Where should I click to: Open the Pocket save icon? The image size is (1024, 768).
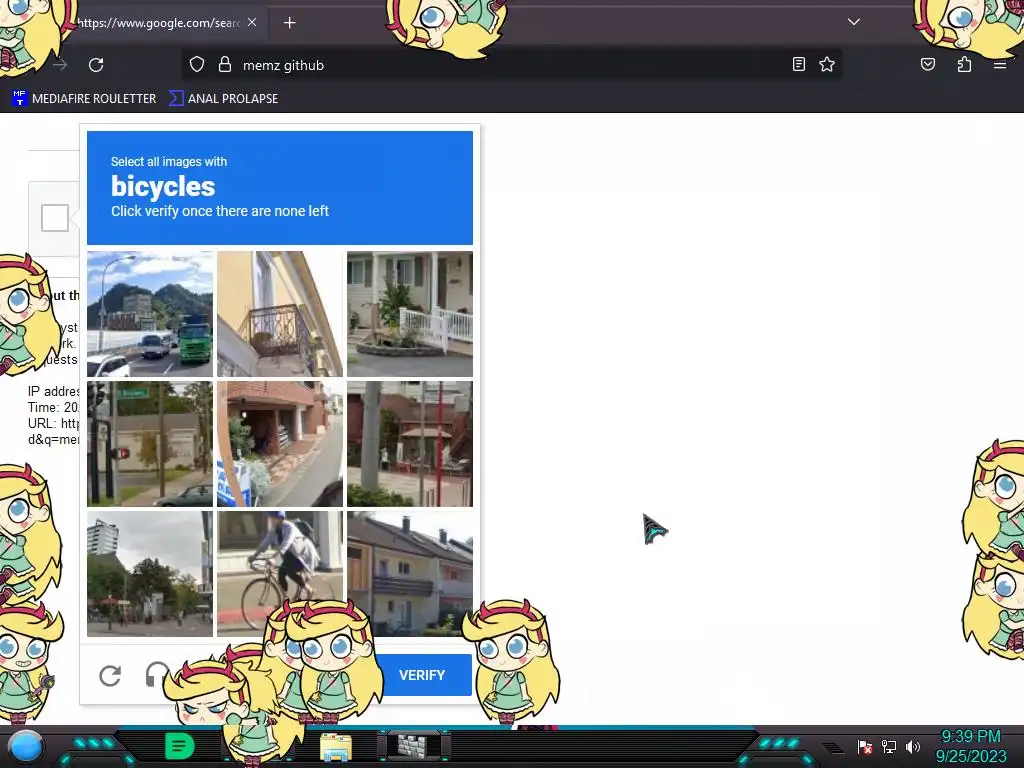tap(927, 64)
